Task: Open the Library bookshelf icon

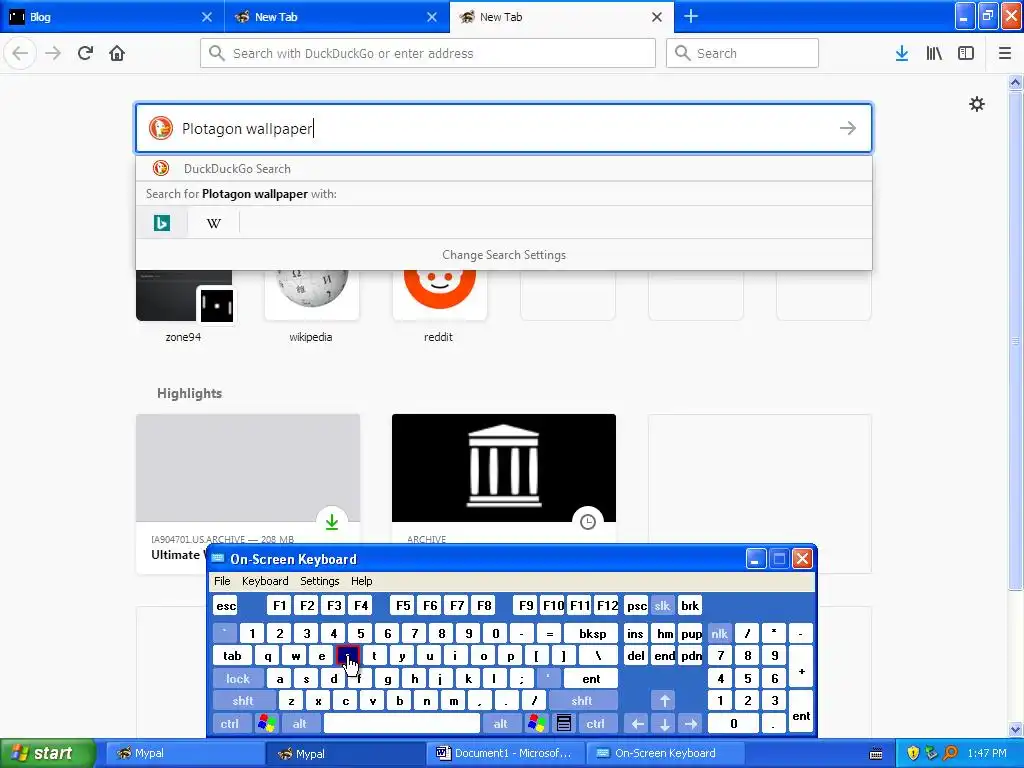Action: tap(934, 53)
